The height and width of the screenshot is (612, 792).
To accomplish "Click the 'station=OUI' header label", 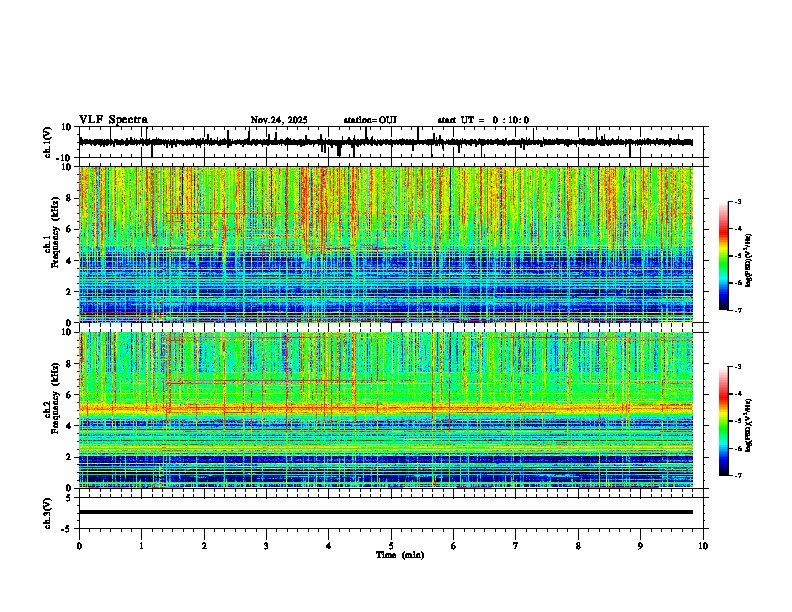I will (370, 120).
